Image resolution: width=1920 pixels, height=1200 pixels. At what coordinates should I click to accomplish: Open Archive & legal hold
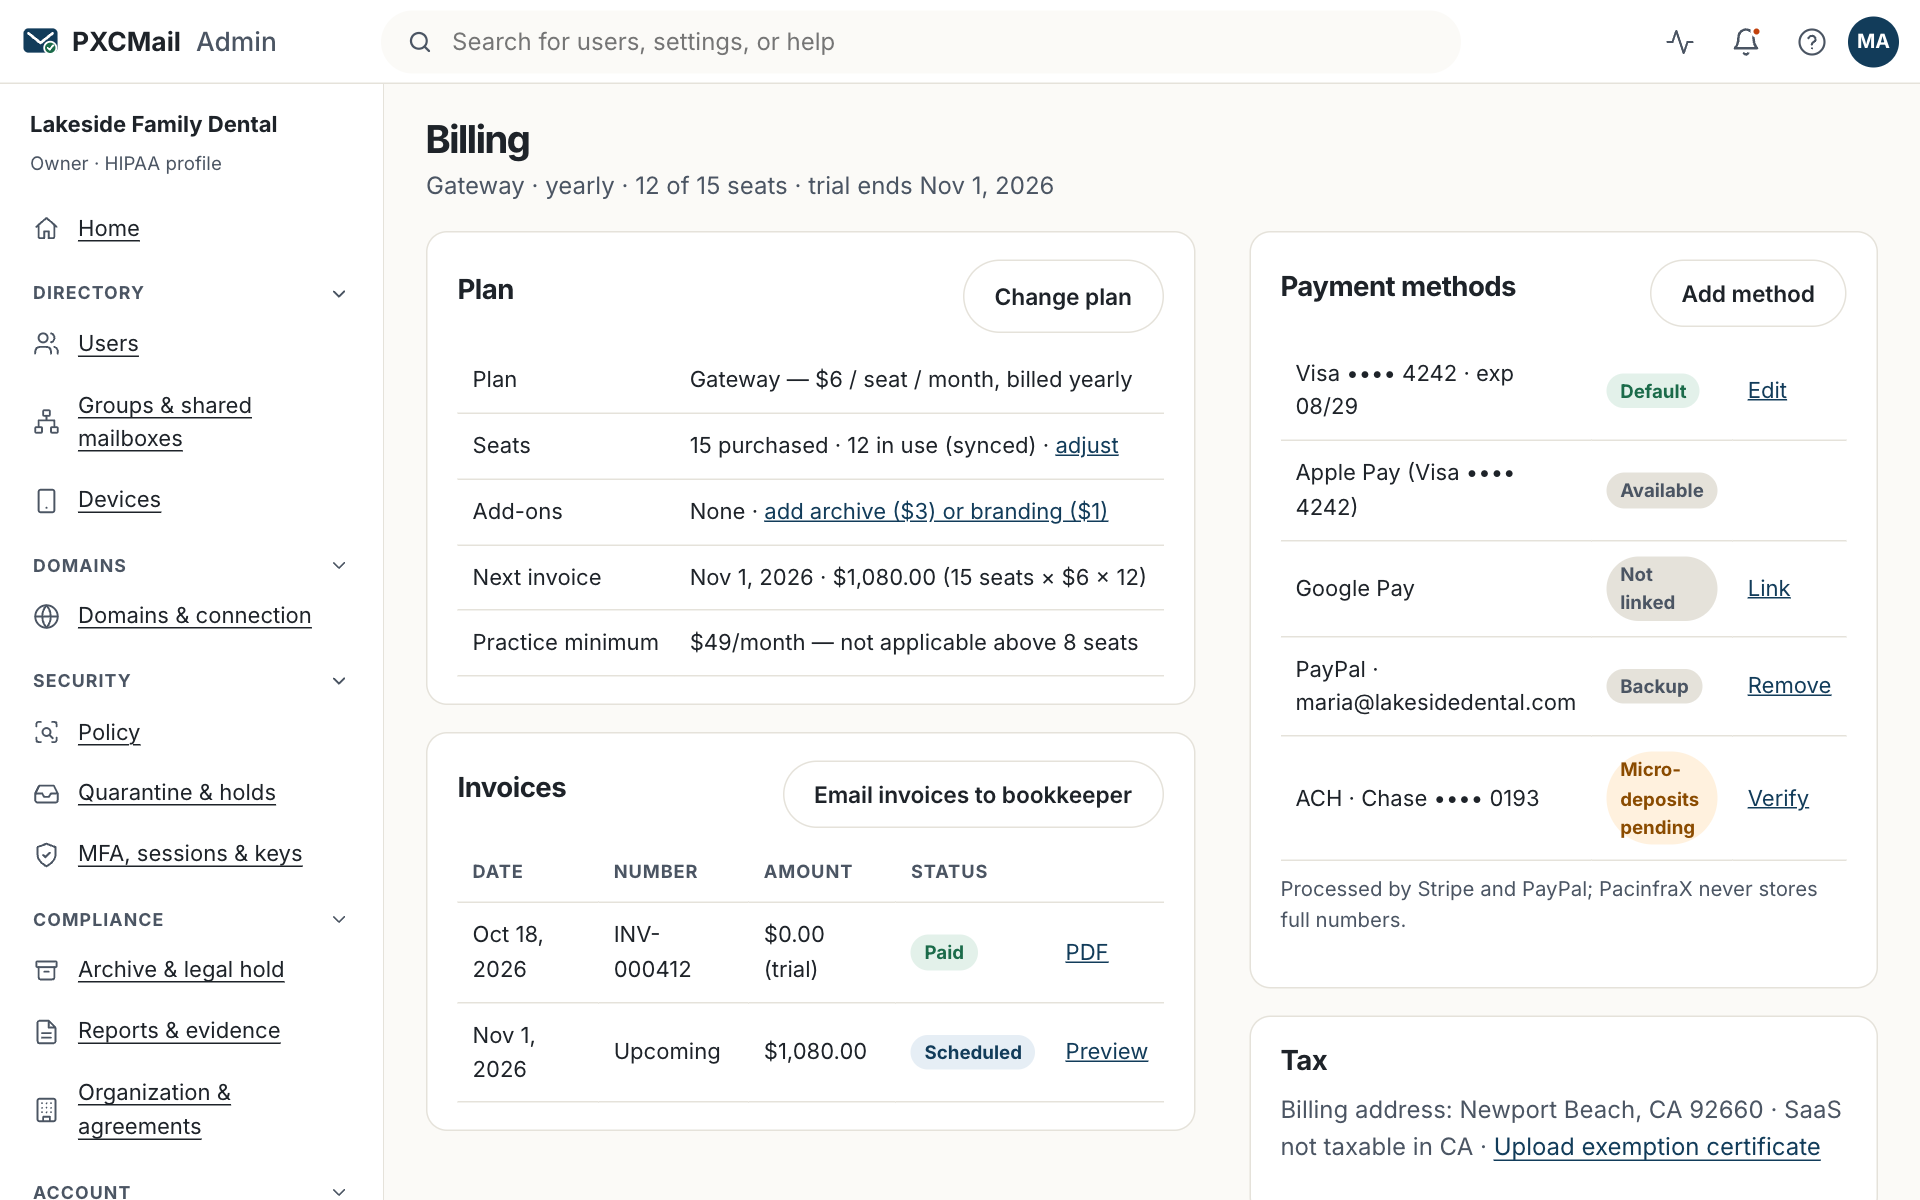click(x=181, y=970)
